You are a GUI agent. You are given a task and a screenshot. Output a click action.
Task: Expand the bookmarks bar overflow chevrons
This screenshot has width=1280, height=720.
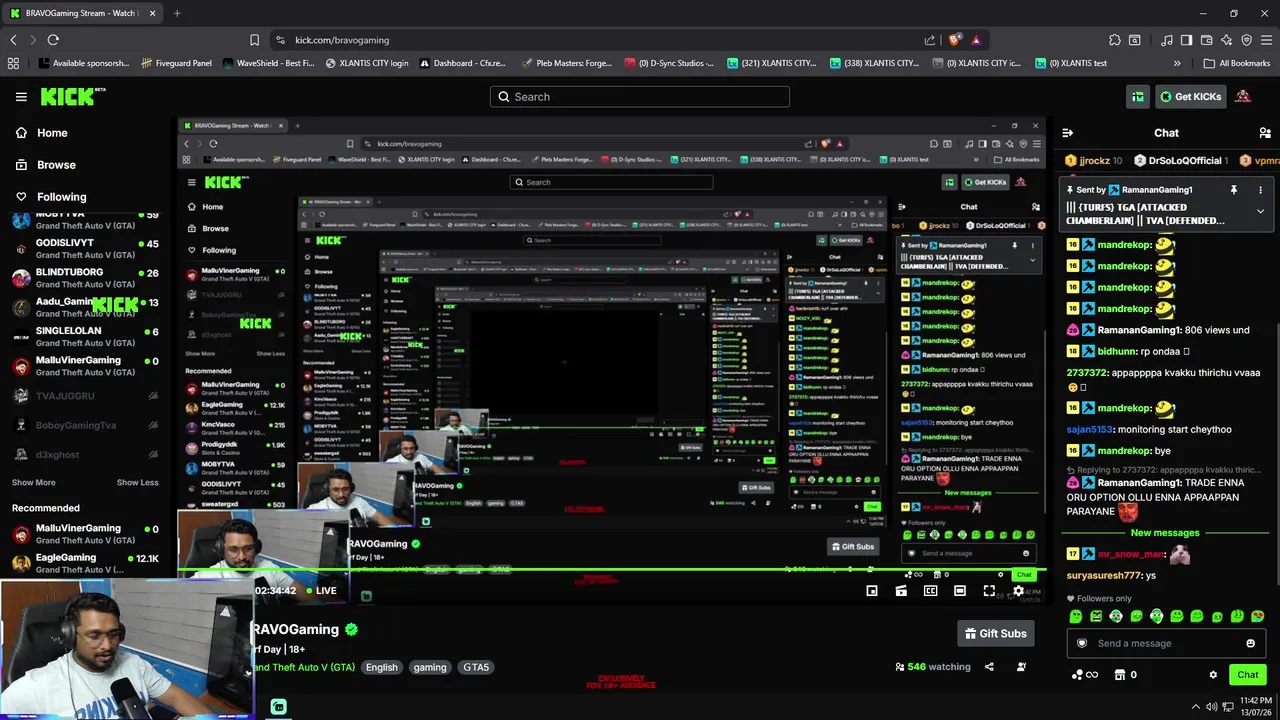[1177, 63]
